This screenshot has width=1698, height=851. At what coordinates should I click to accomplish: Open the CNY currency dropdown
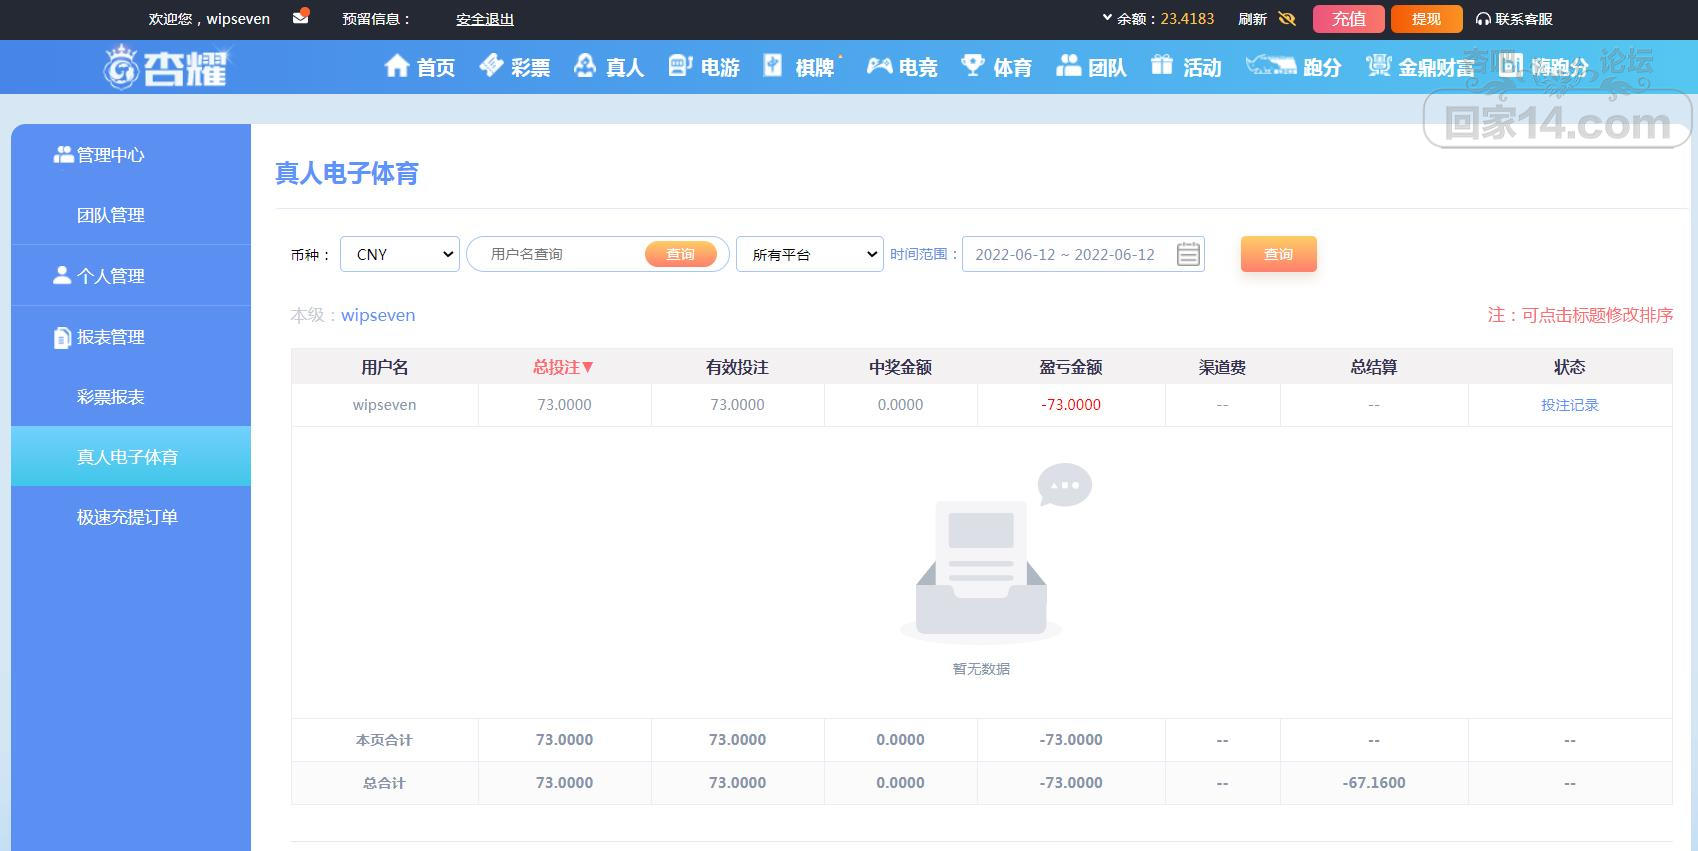point(400,254)
